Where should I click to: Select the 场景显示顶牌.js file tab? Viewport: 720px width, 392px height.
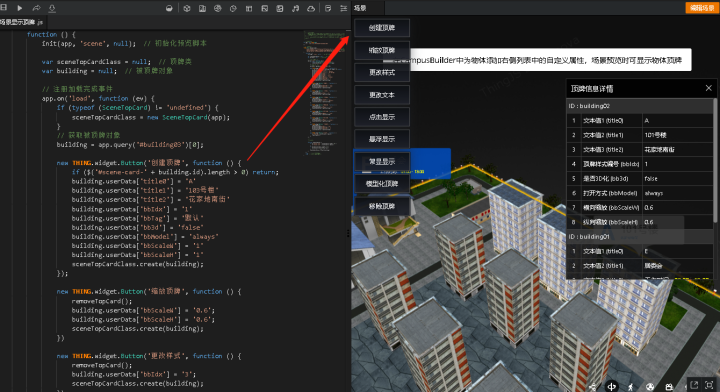[x=22, y=22]
